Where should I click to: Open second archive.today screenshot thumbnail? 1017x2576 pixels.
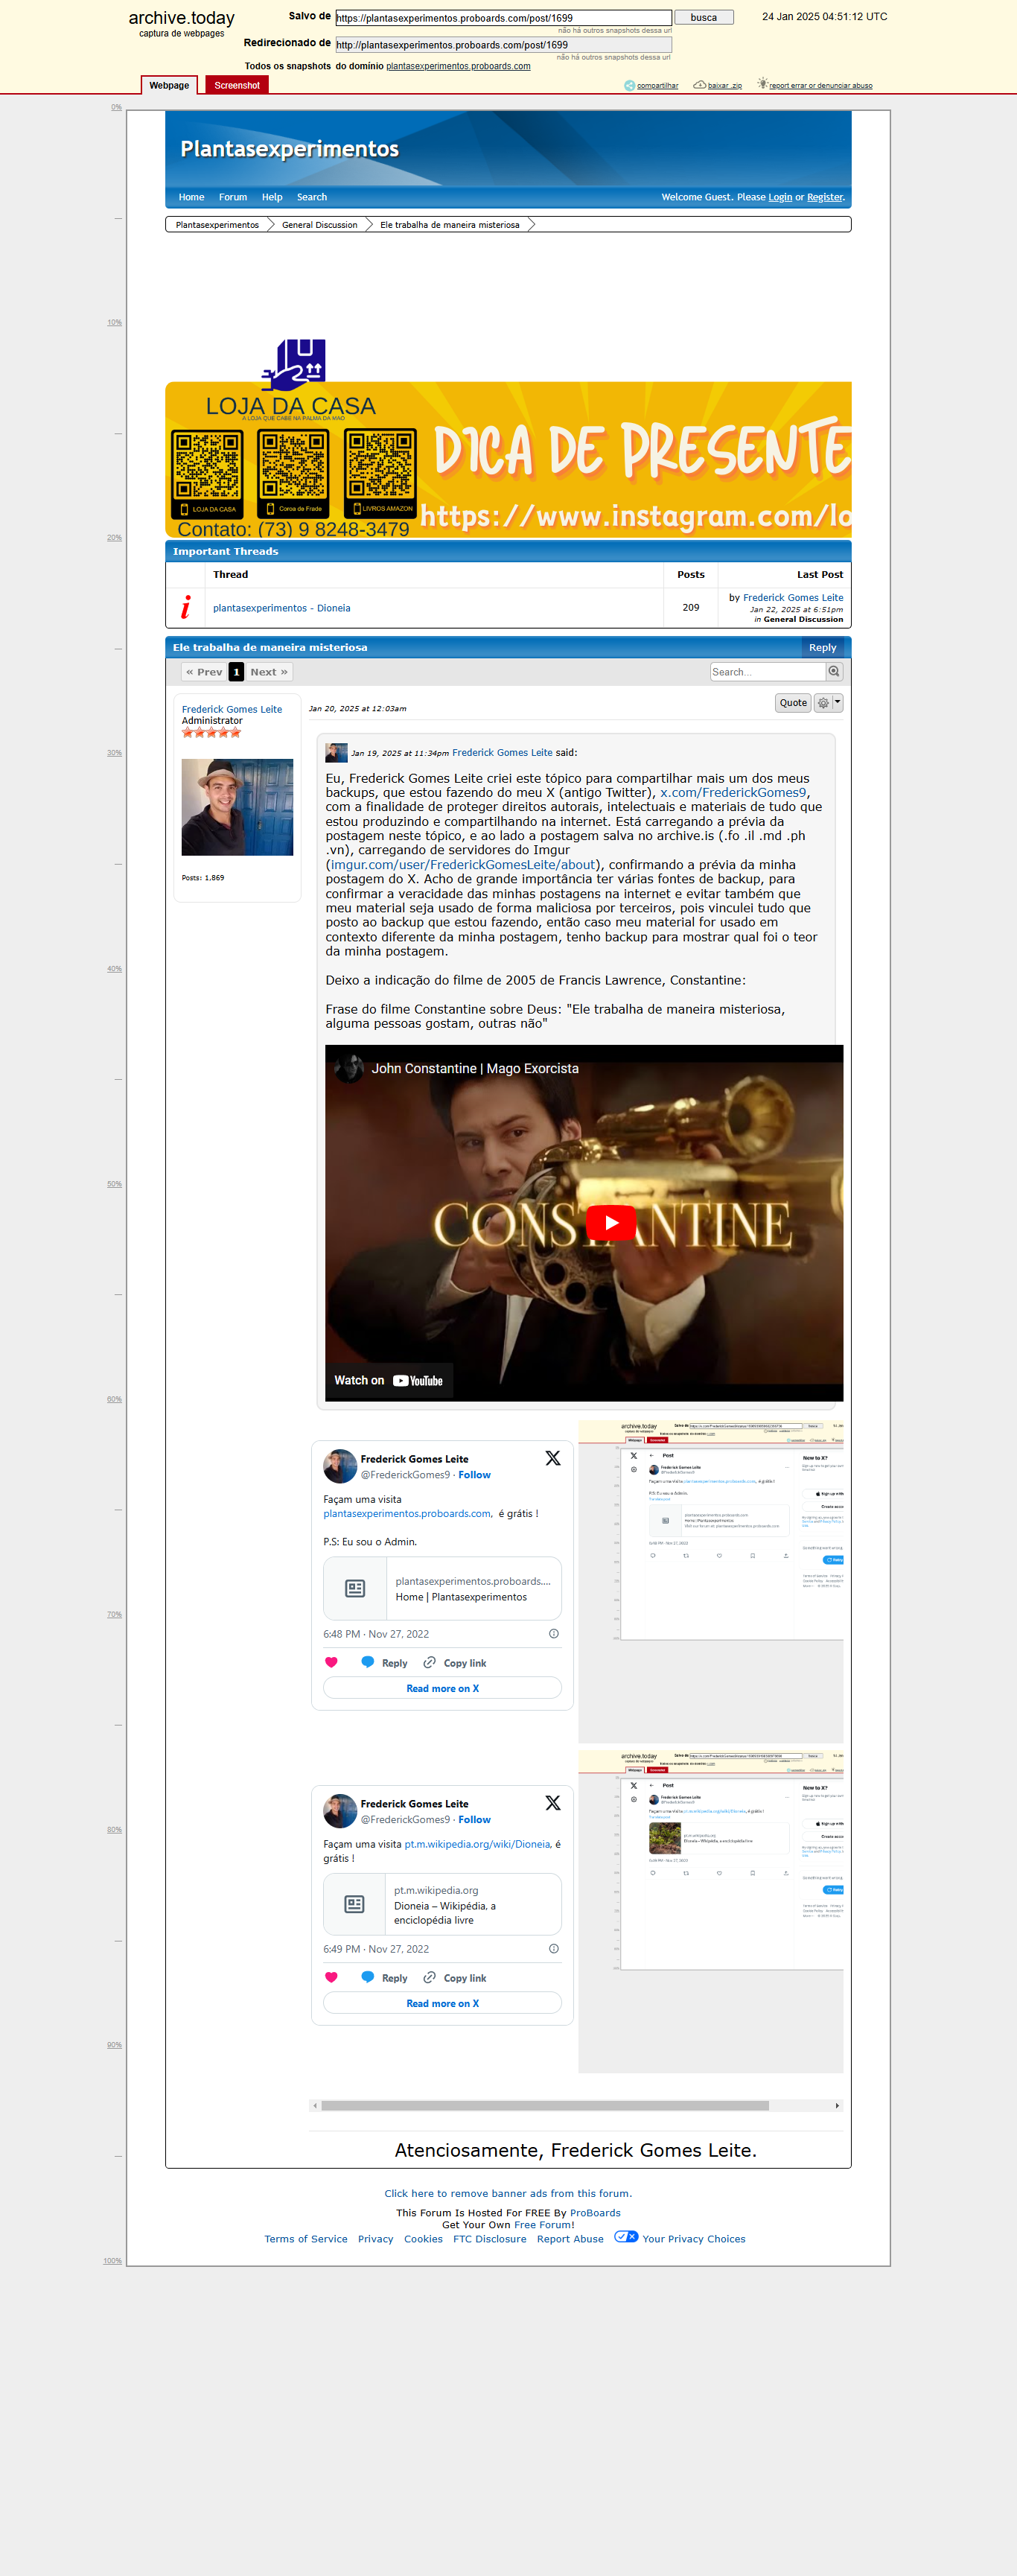[x=711, y=1911]
